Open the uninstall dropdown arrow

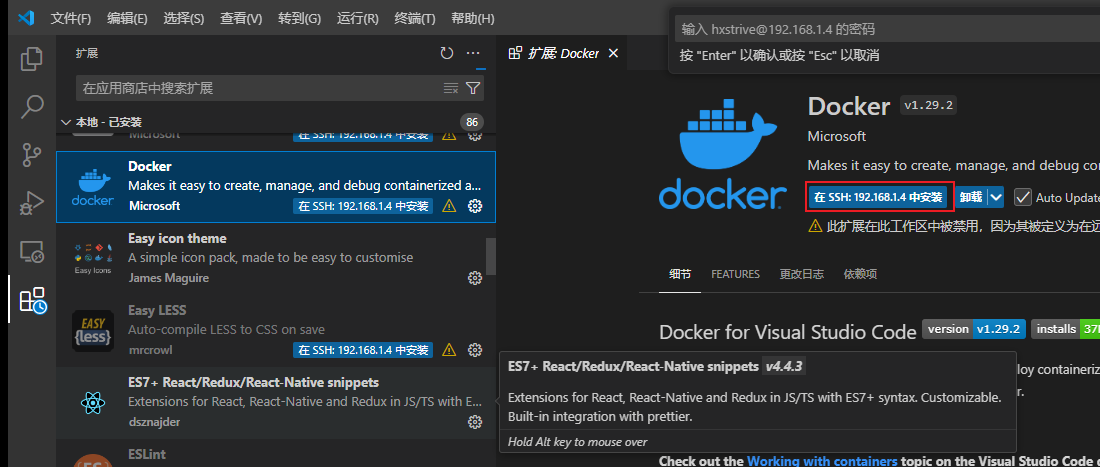click(996, 197)
